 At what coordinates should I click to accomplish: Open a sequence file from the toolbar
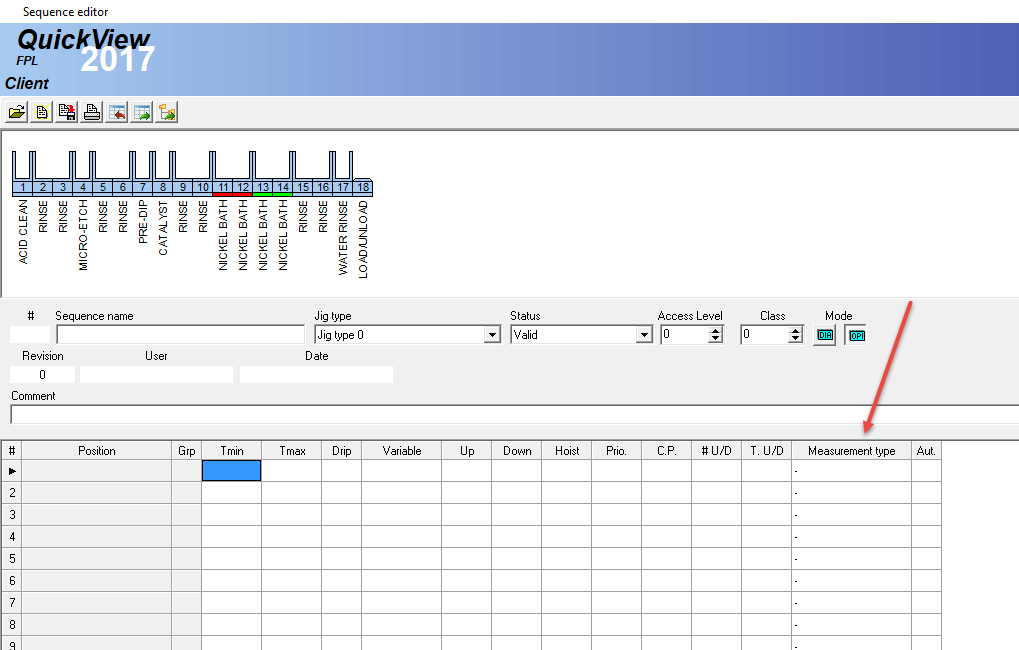tap(16, 112)
